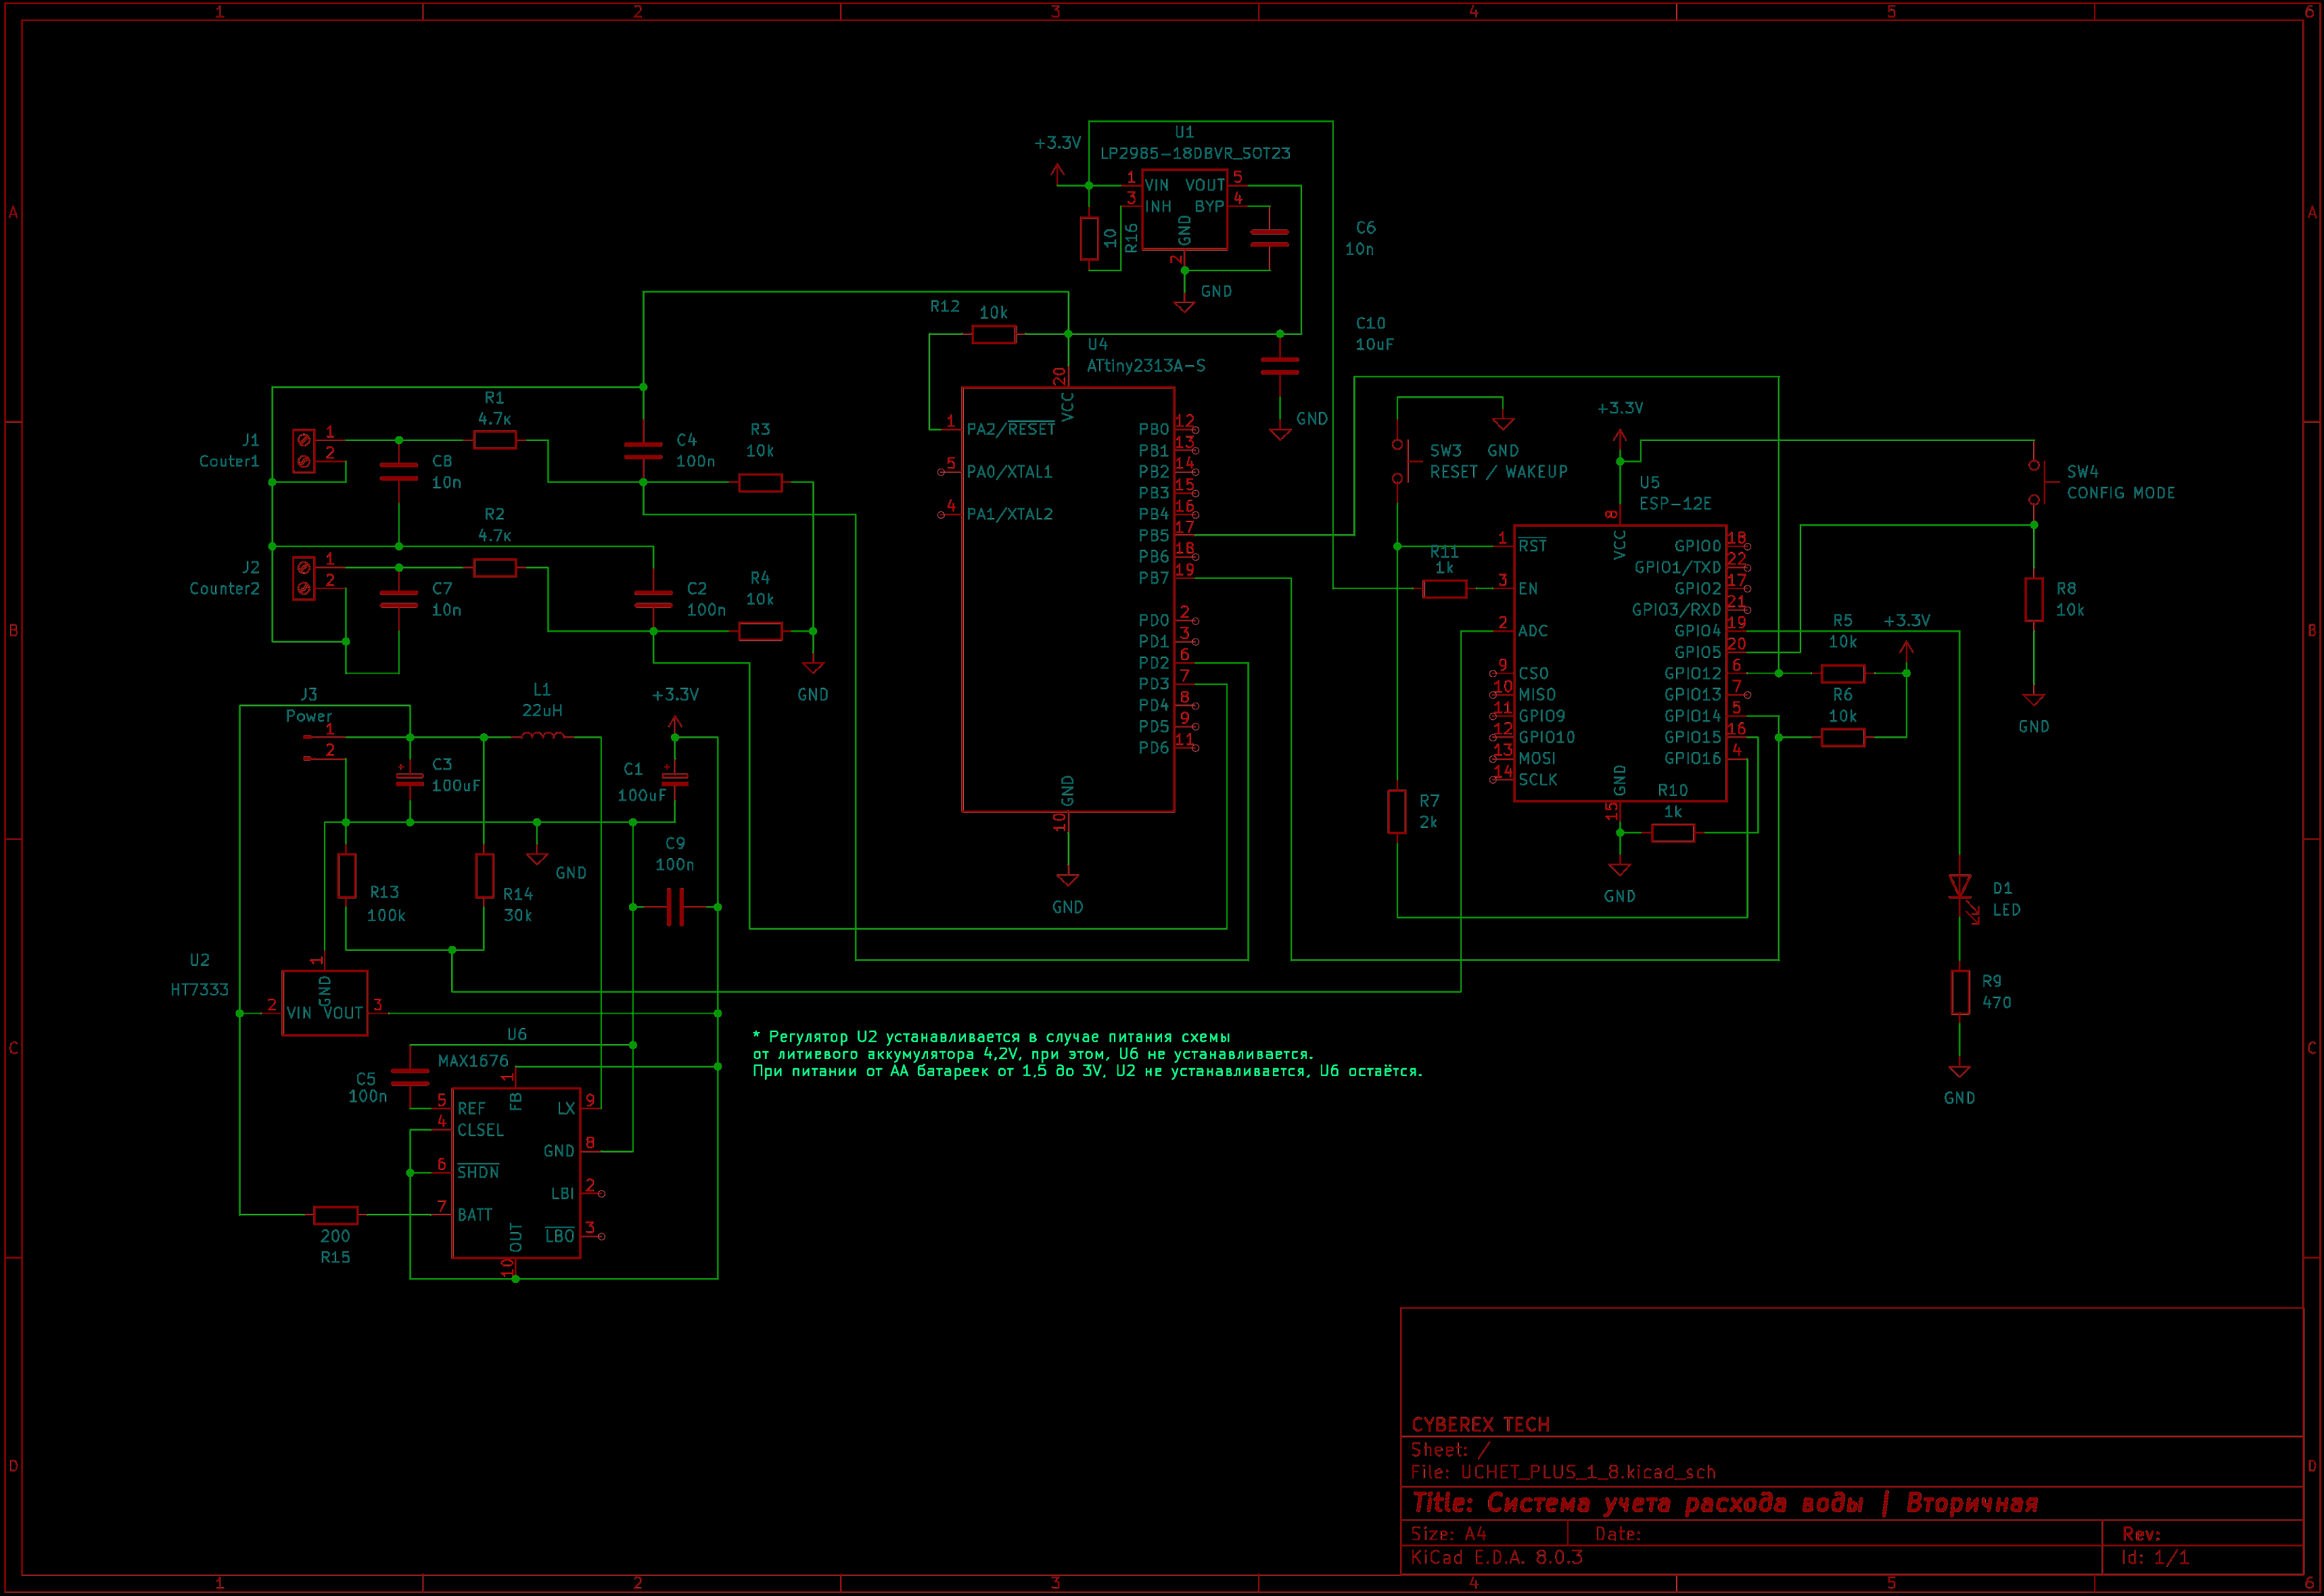Click the R13 100k resistor symbol
Screen dimensions: 2324x1596
click(x=346, y=875)
